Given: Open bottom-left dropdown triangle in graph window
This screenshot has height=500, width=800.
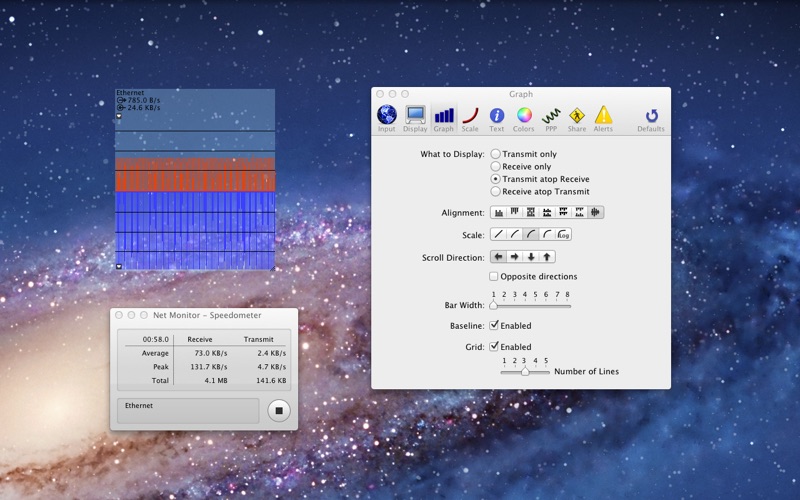Looking at the screenshot, I should (x=119, y=266).
